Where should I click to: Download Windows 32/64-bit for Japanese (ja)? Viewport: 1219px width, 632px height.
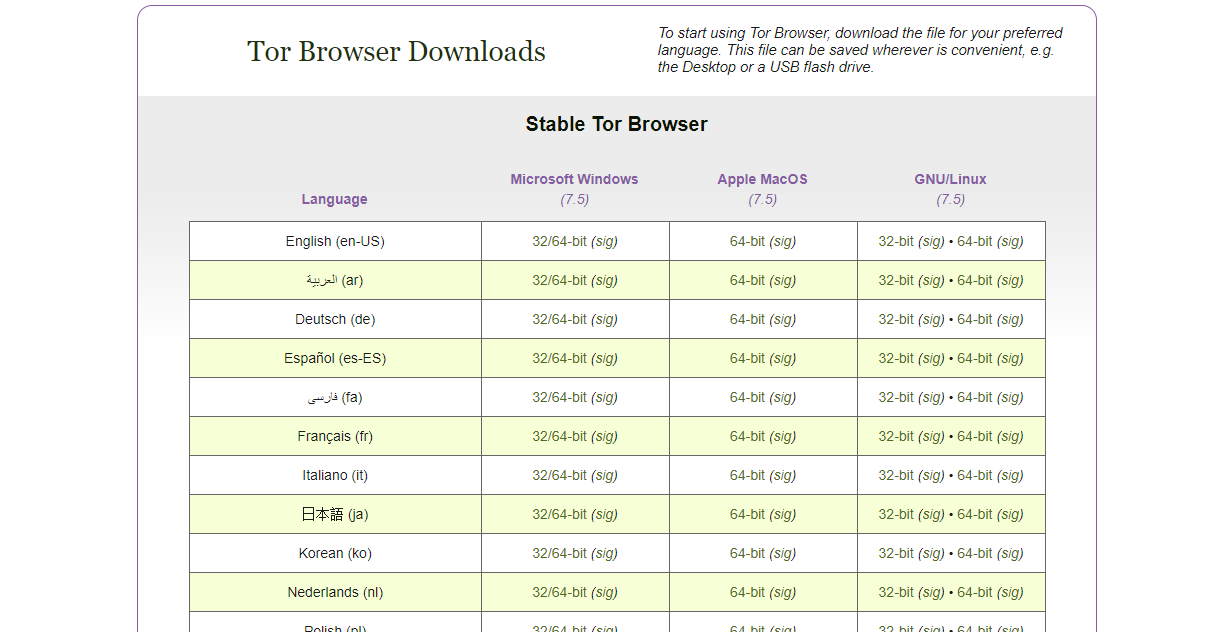[559, 514]
